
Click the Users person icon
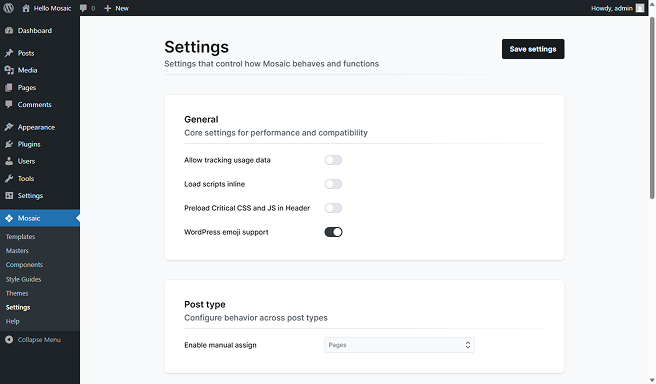coord(9,161)
